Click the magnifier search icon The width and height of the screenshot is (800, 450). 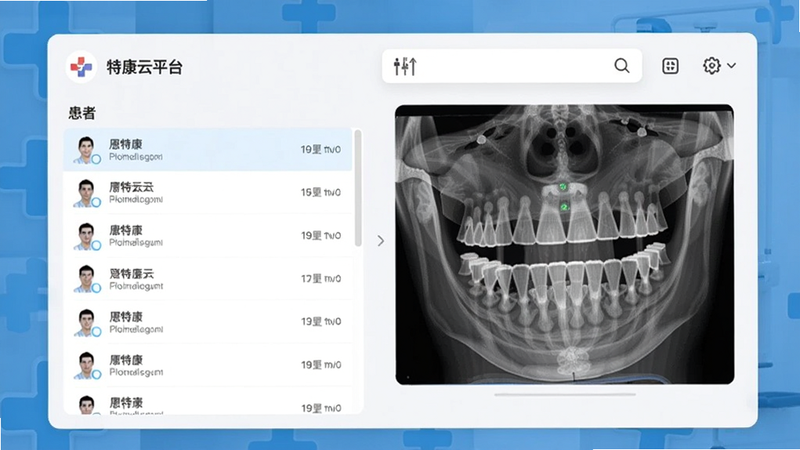[x=621, y=65]
